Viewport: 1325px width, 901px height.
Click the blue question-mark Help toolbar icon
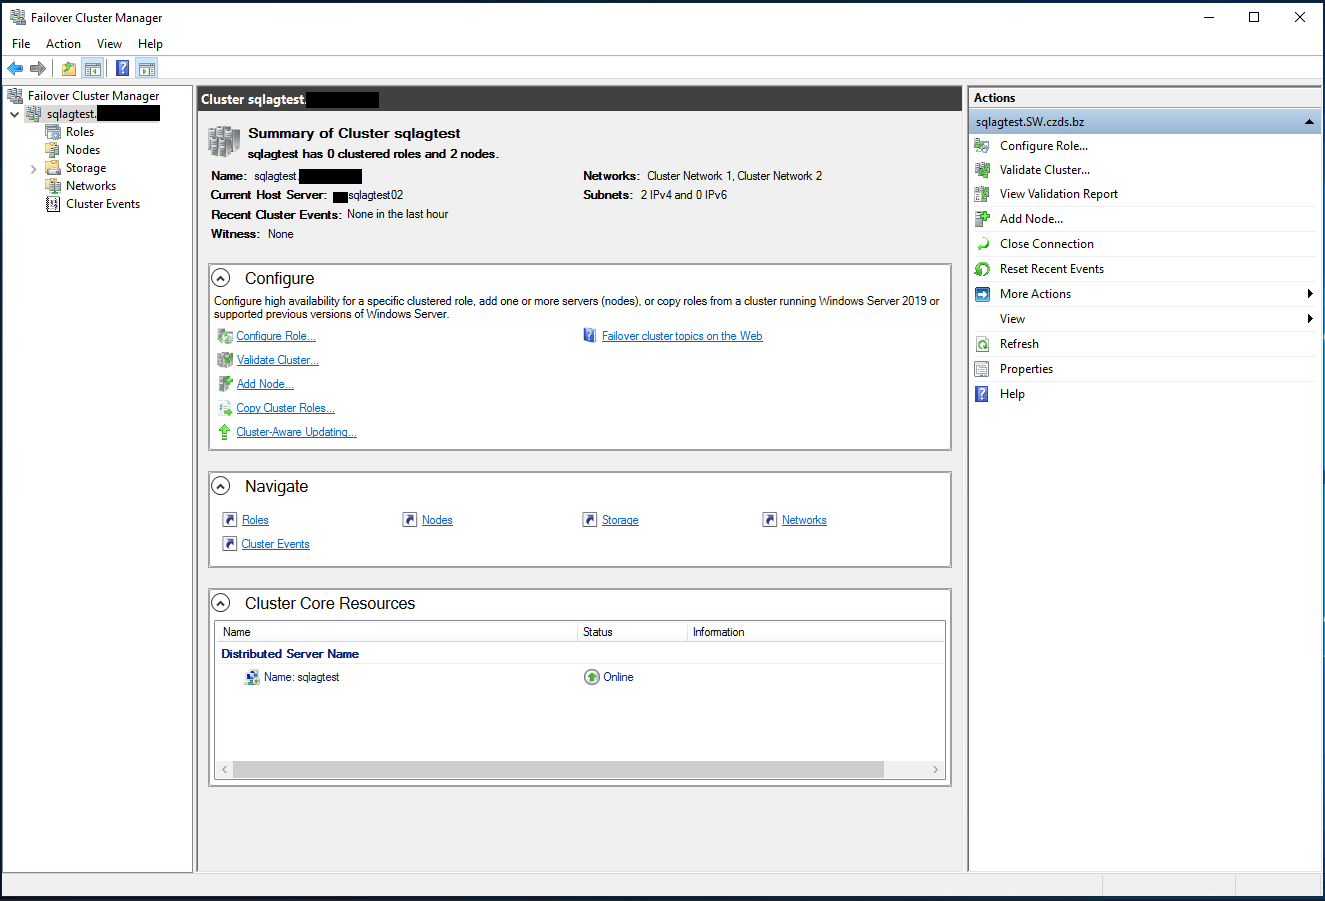click(x=122, y=68)
